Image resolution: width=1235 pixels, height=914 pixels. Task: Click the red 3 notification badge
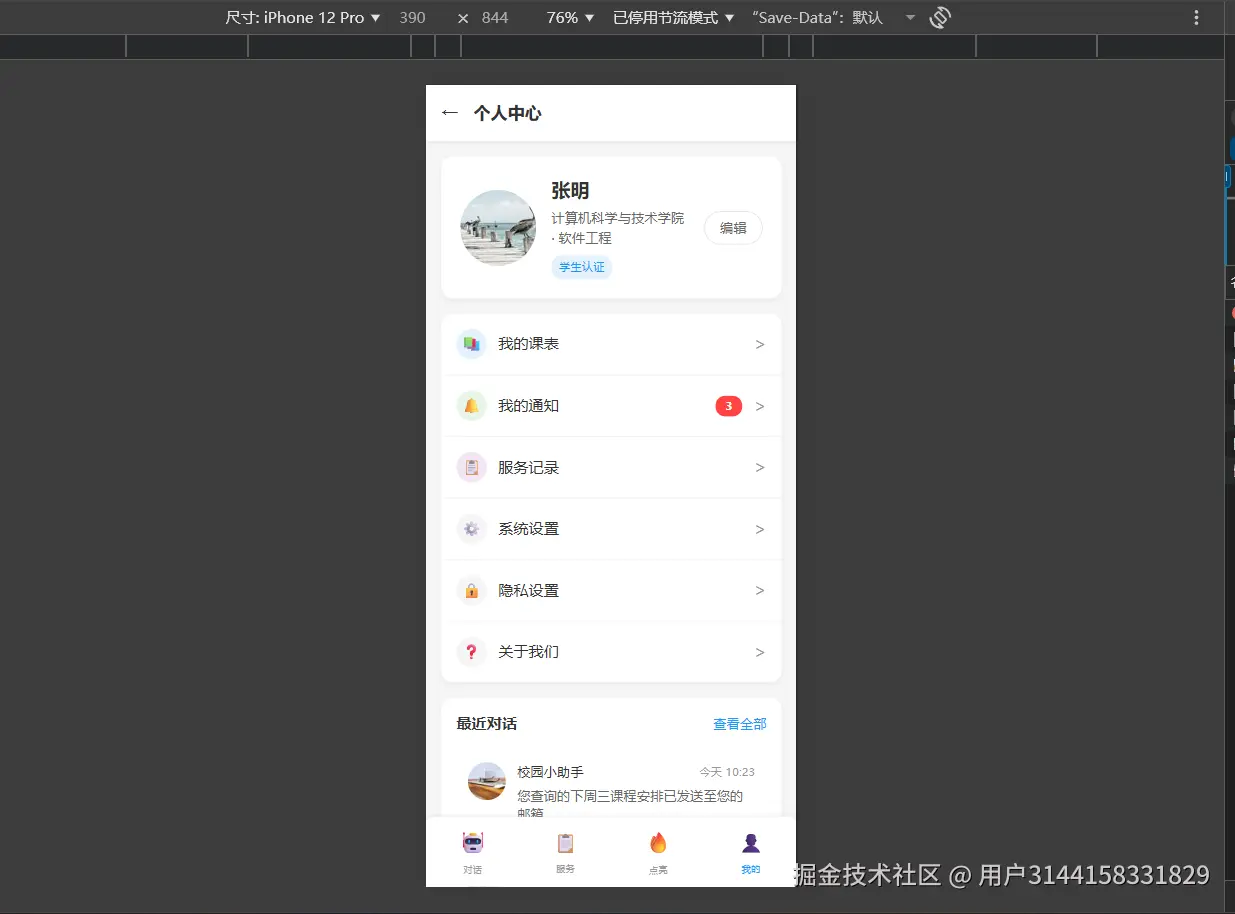[728, 406]
